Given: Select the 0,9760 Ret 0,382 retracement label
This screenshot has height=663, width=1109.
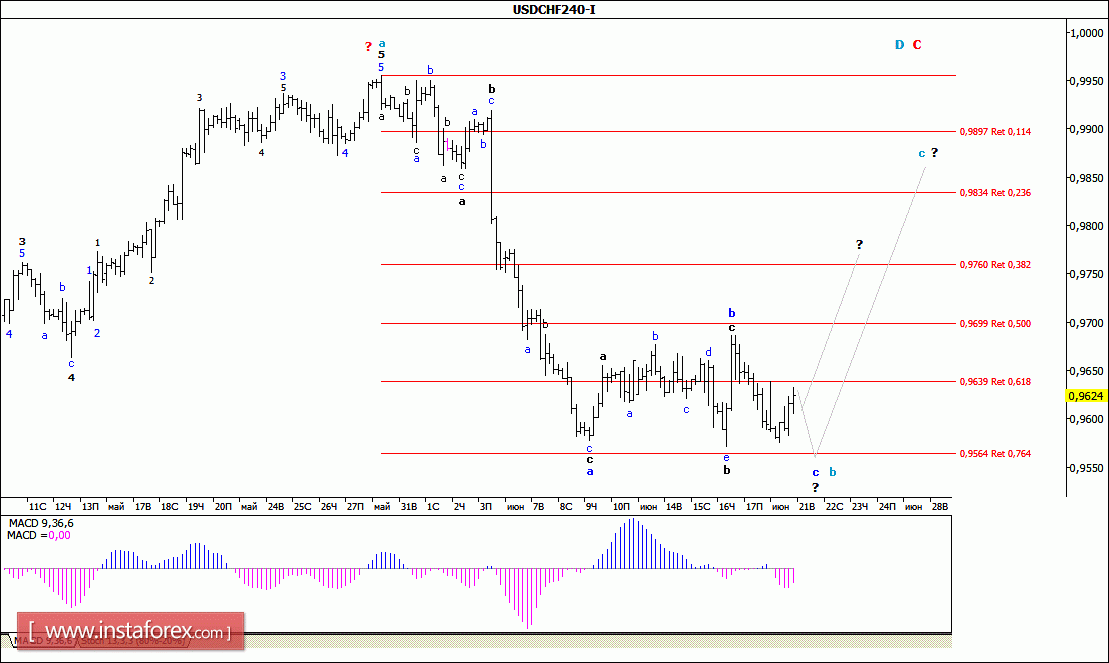Looking at the screenshot, I should point(995,265).
